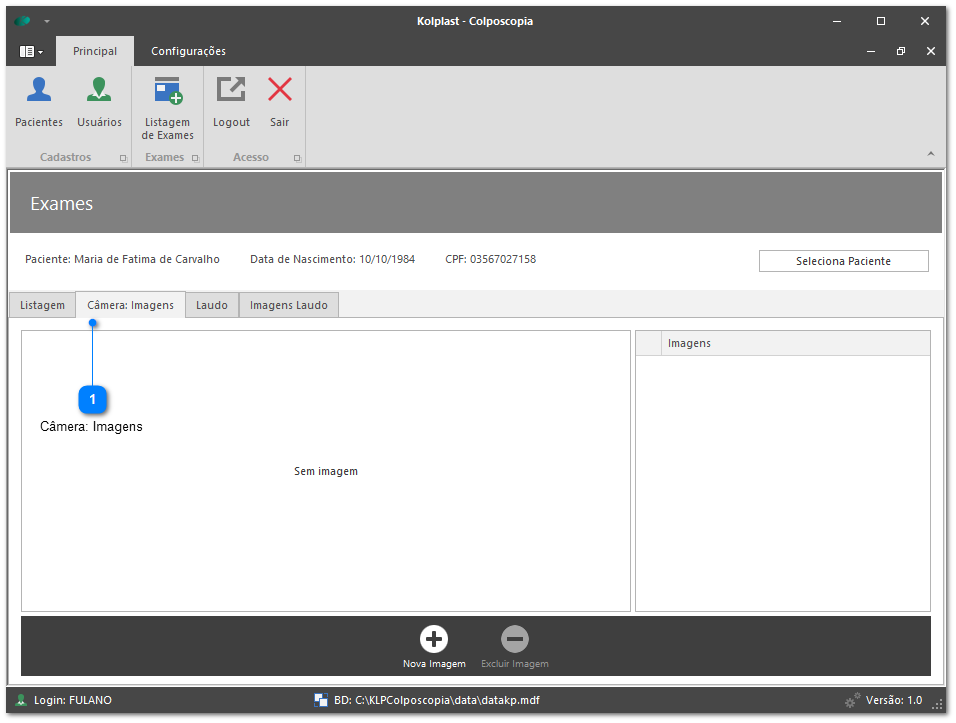Open the Imagens Laudo tab
The height and width of the screenshot is (723, 956).
click(288, 305)
